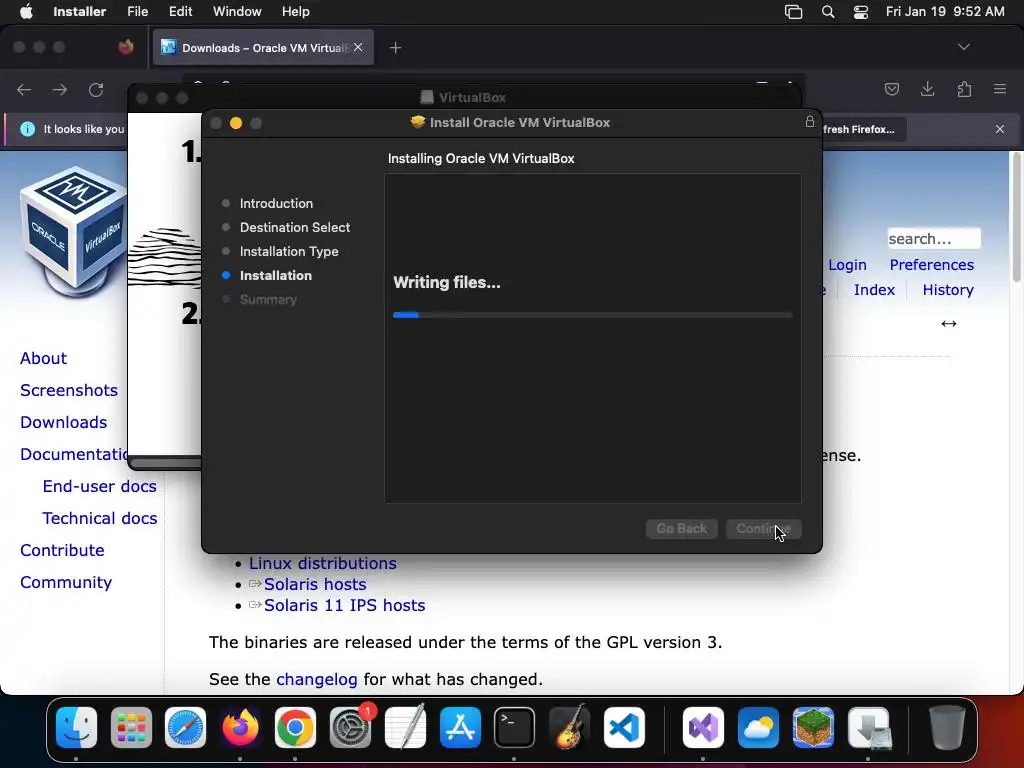Open the Contribute sidebar link
The height and width of the screenshot is (768, 1024).
pyautogui.click(x=62, y=550)
